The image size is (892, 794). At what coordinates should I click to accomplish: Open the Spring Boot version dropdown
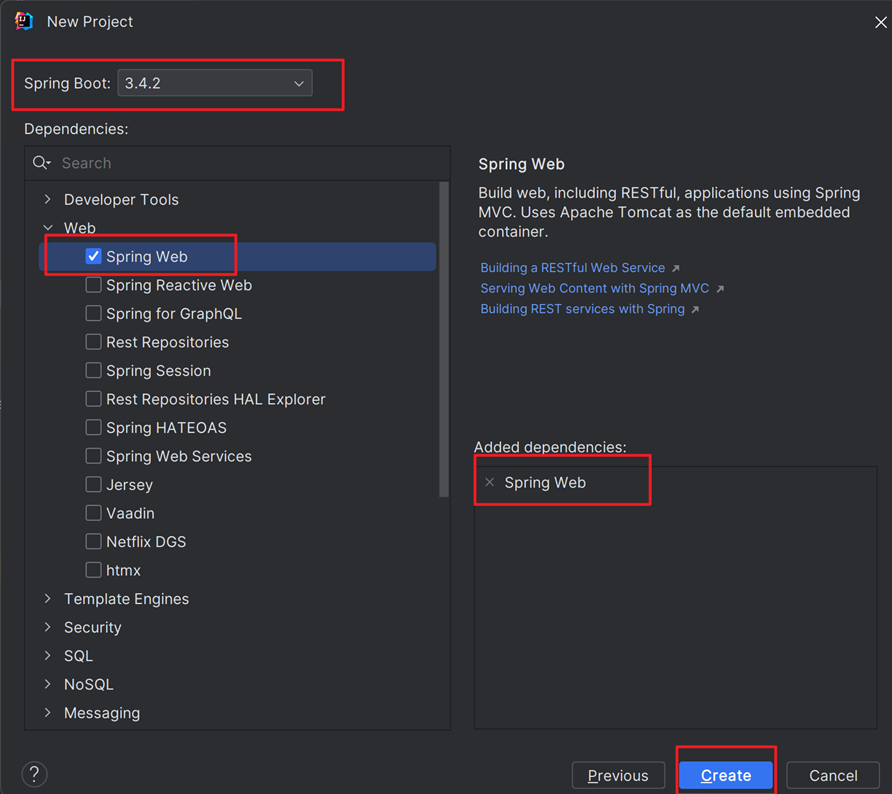point(215,83)
